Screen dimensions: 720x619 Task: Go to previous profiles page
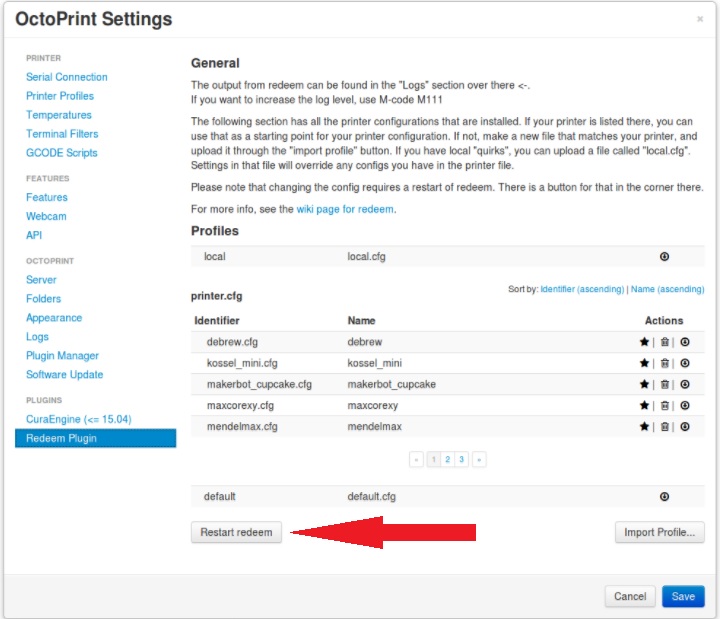[x=416, y=459]
